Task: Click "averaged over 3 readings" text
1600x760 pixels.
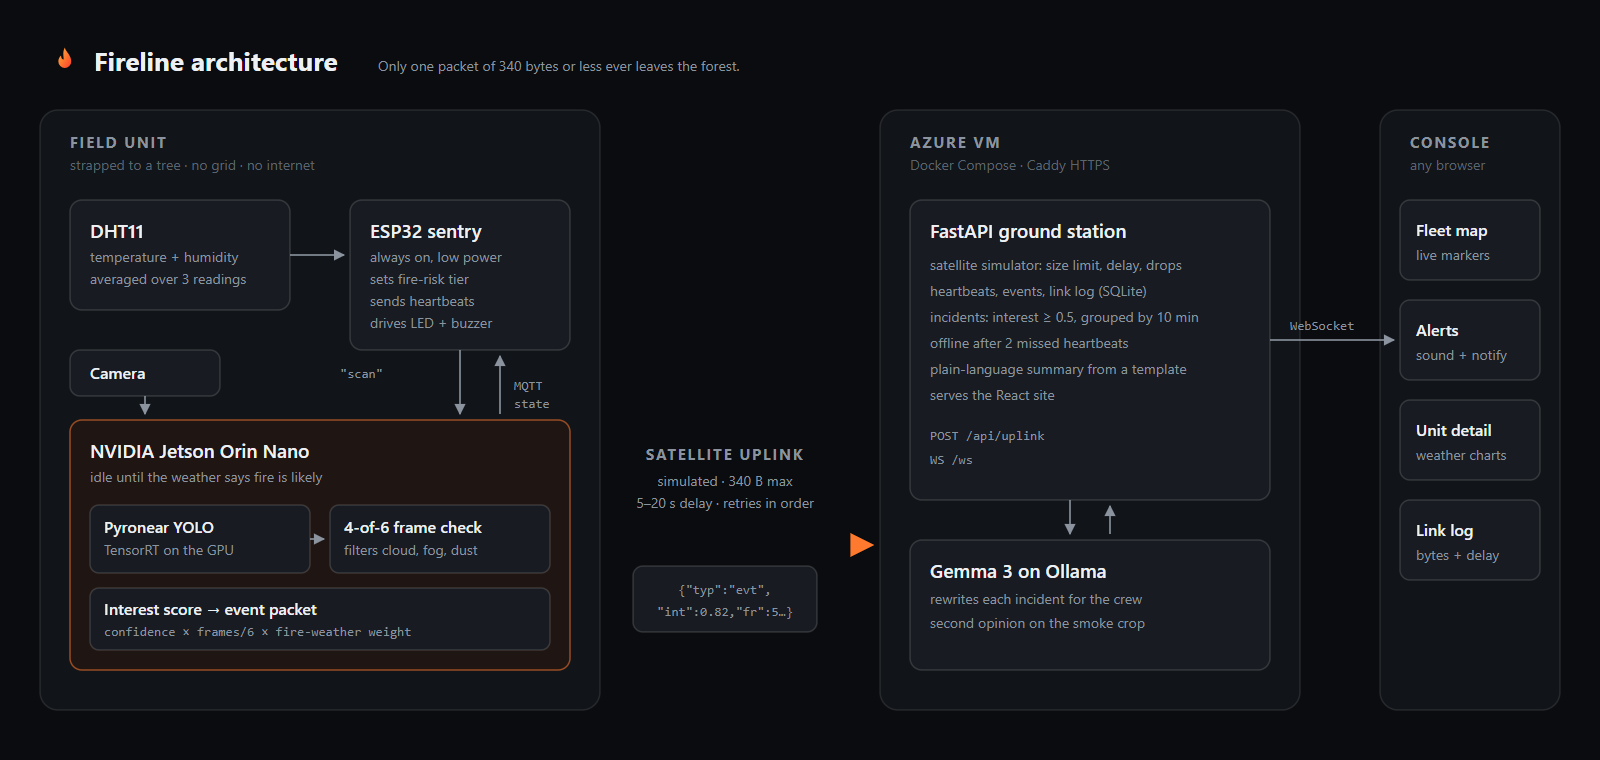Action: coord(168,279)
